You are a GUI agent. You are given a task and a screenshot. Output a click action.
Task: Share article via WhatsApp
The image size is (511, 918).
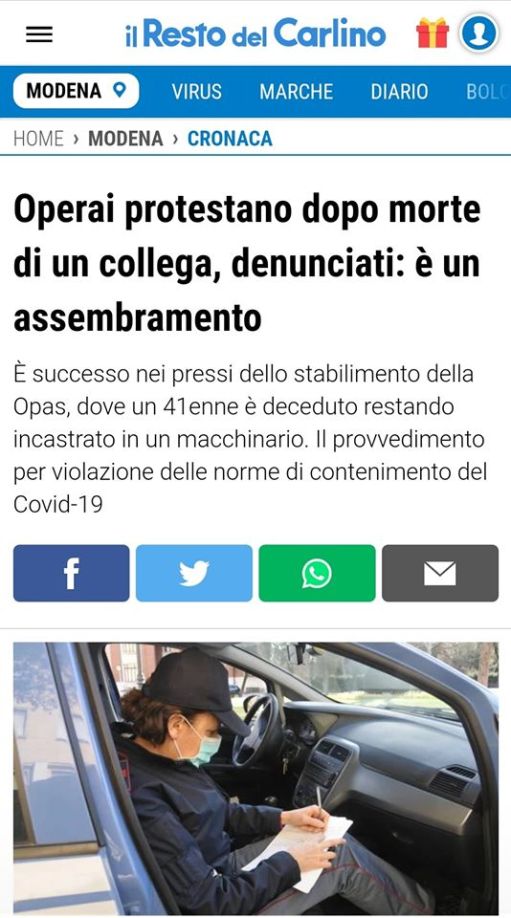pyautogui.click(x=317, y=573)
